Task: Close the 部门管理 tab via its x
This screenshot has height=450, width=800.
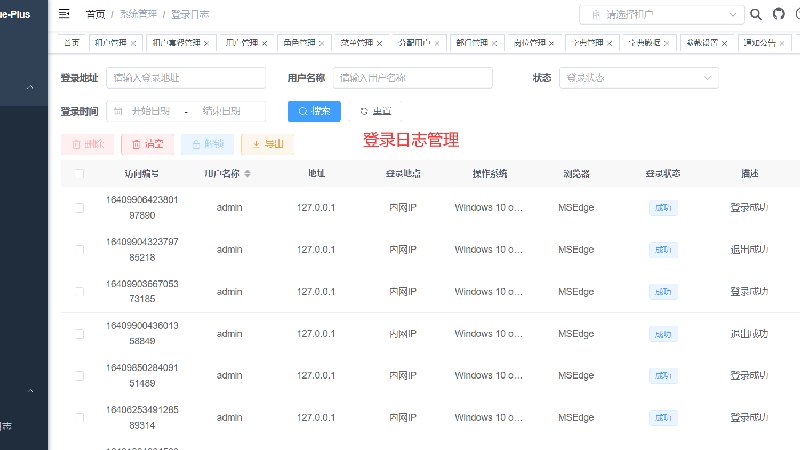Action: tap(494, 43)
